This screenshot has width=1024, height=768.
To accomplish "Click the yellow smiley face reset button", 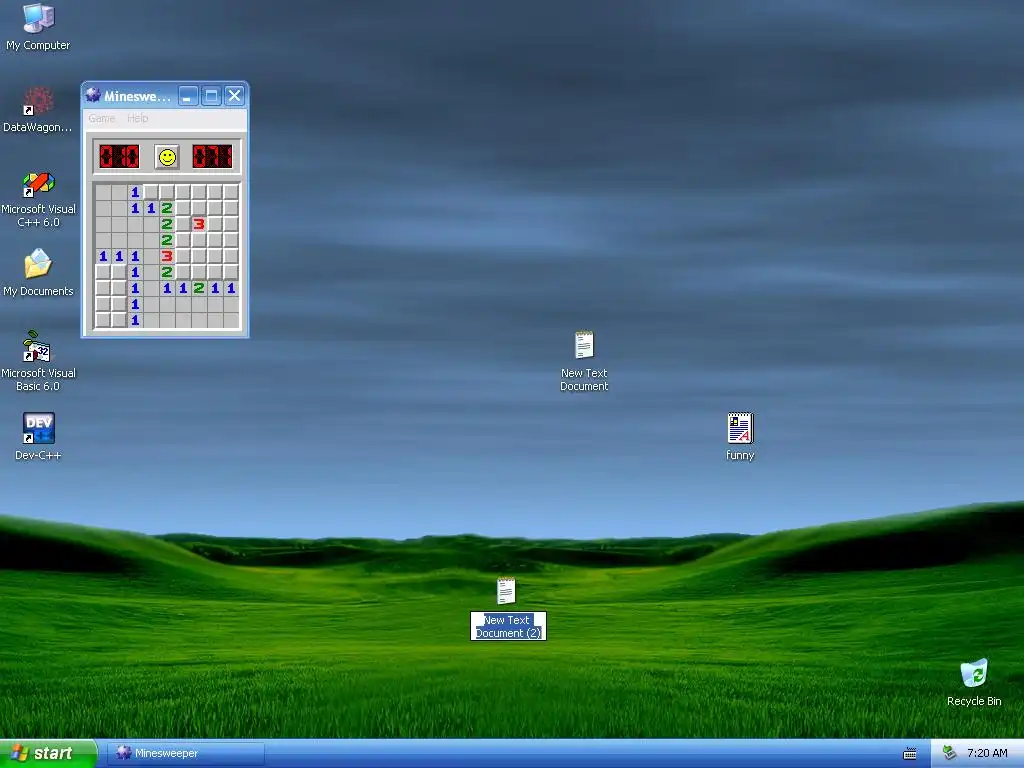I will [167, 157].
